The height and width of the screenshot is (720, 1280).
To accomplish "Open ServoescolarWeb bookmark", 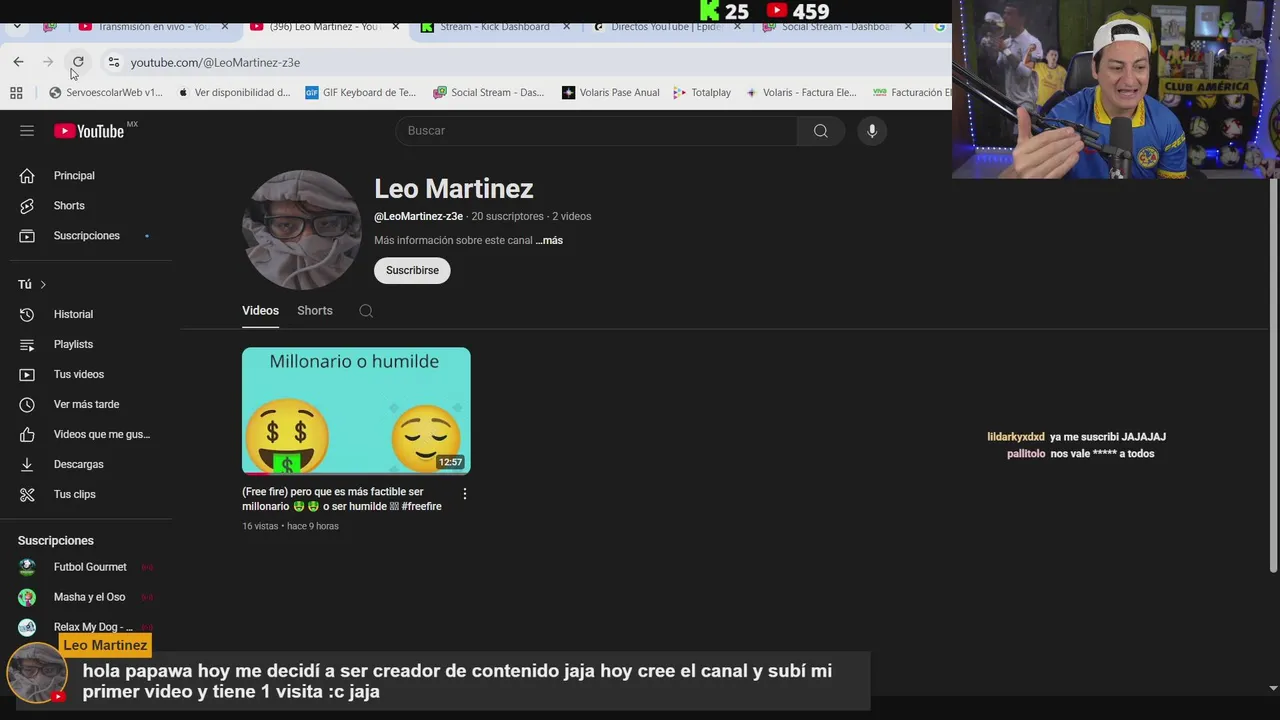I will coord(106,92).
